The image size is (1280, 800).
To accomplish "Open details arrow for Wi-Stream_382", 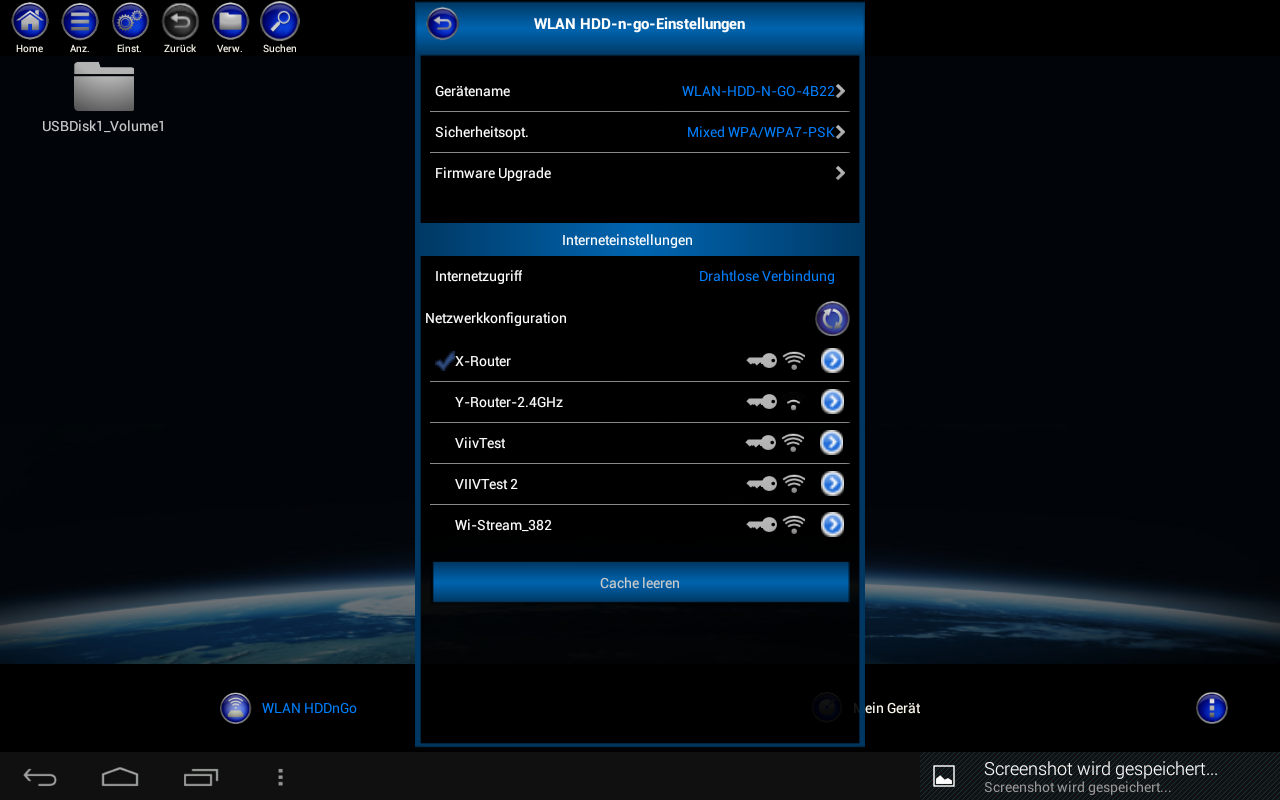I will click(832, 525).
